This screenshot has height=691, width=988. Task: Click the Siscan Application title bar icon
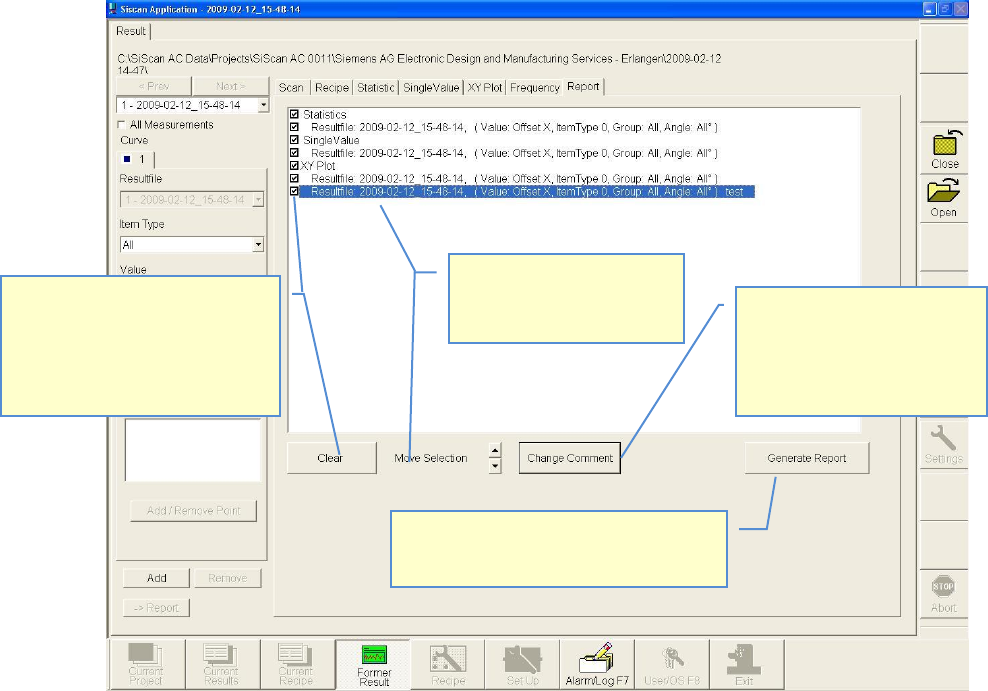tap(113, 9)
